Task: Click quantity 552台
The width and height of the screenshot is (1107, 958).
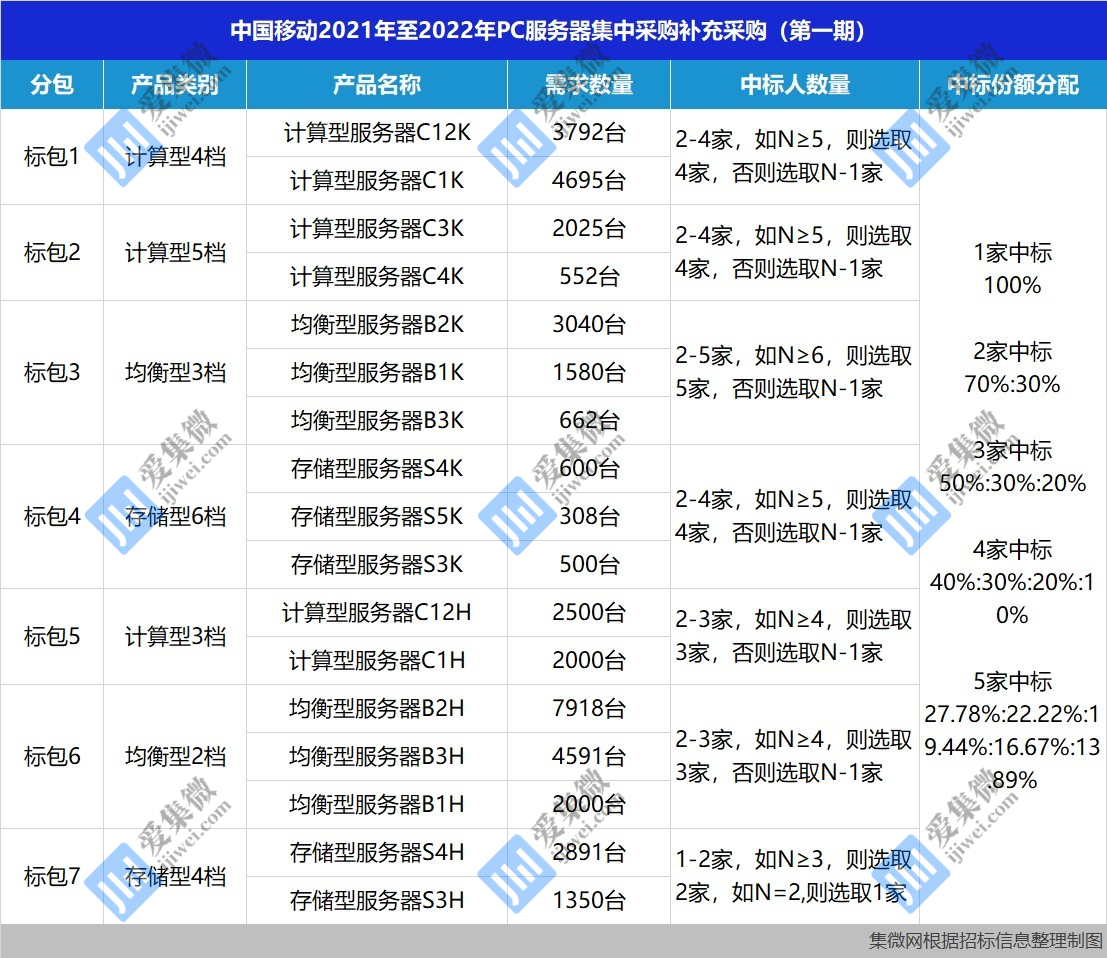Action: (x=589, y=276)
